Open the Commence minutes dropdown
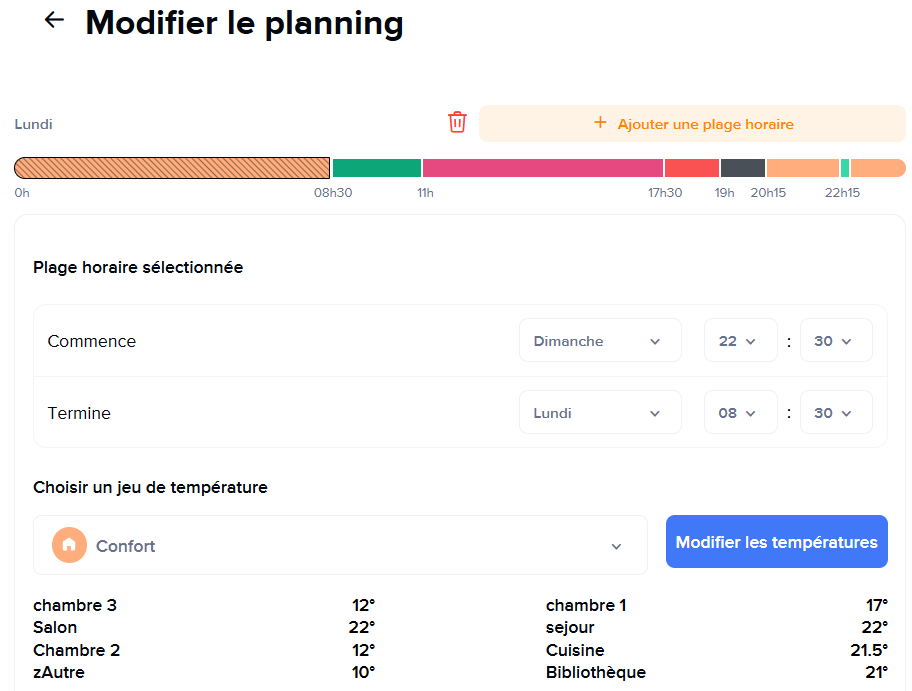The width and height of the screenshot is (912, 691). (835, 341)
